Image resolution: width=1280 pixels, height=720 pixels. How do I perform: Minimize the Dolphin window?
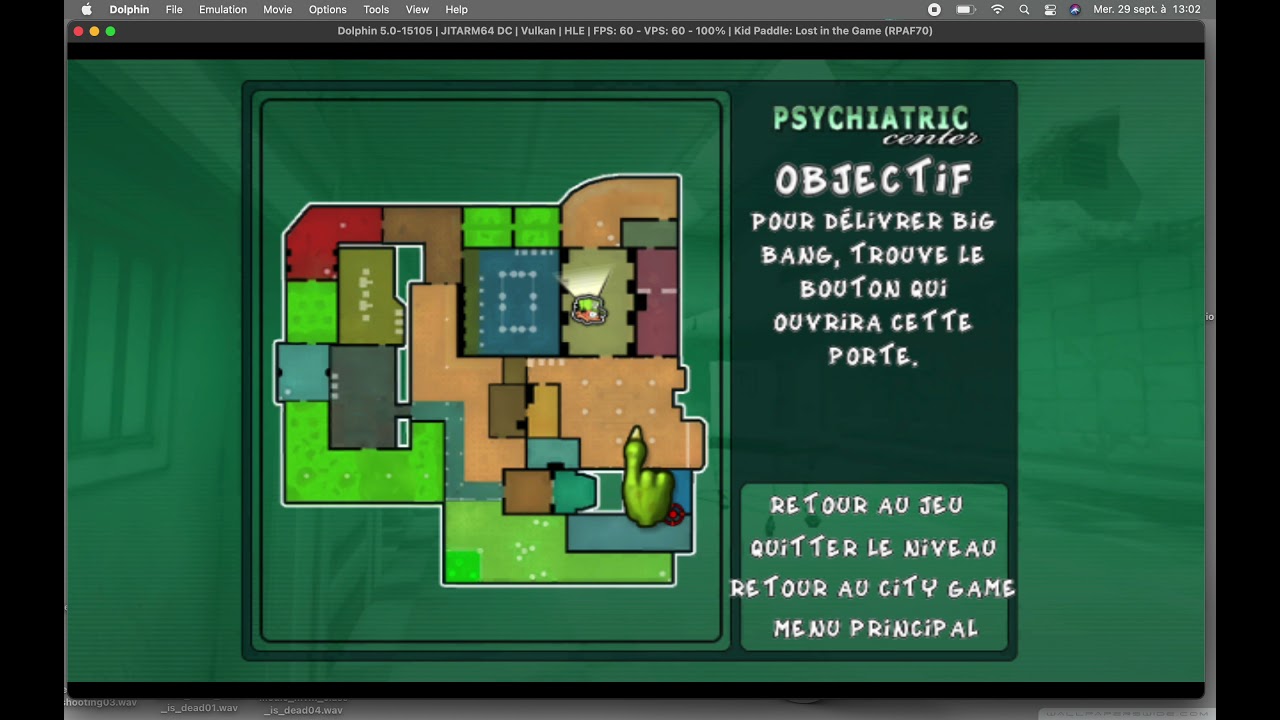94,31
